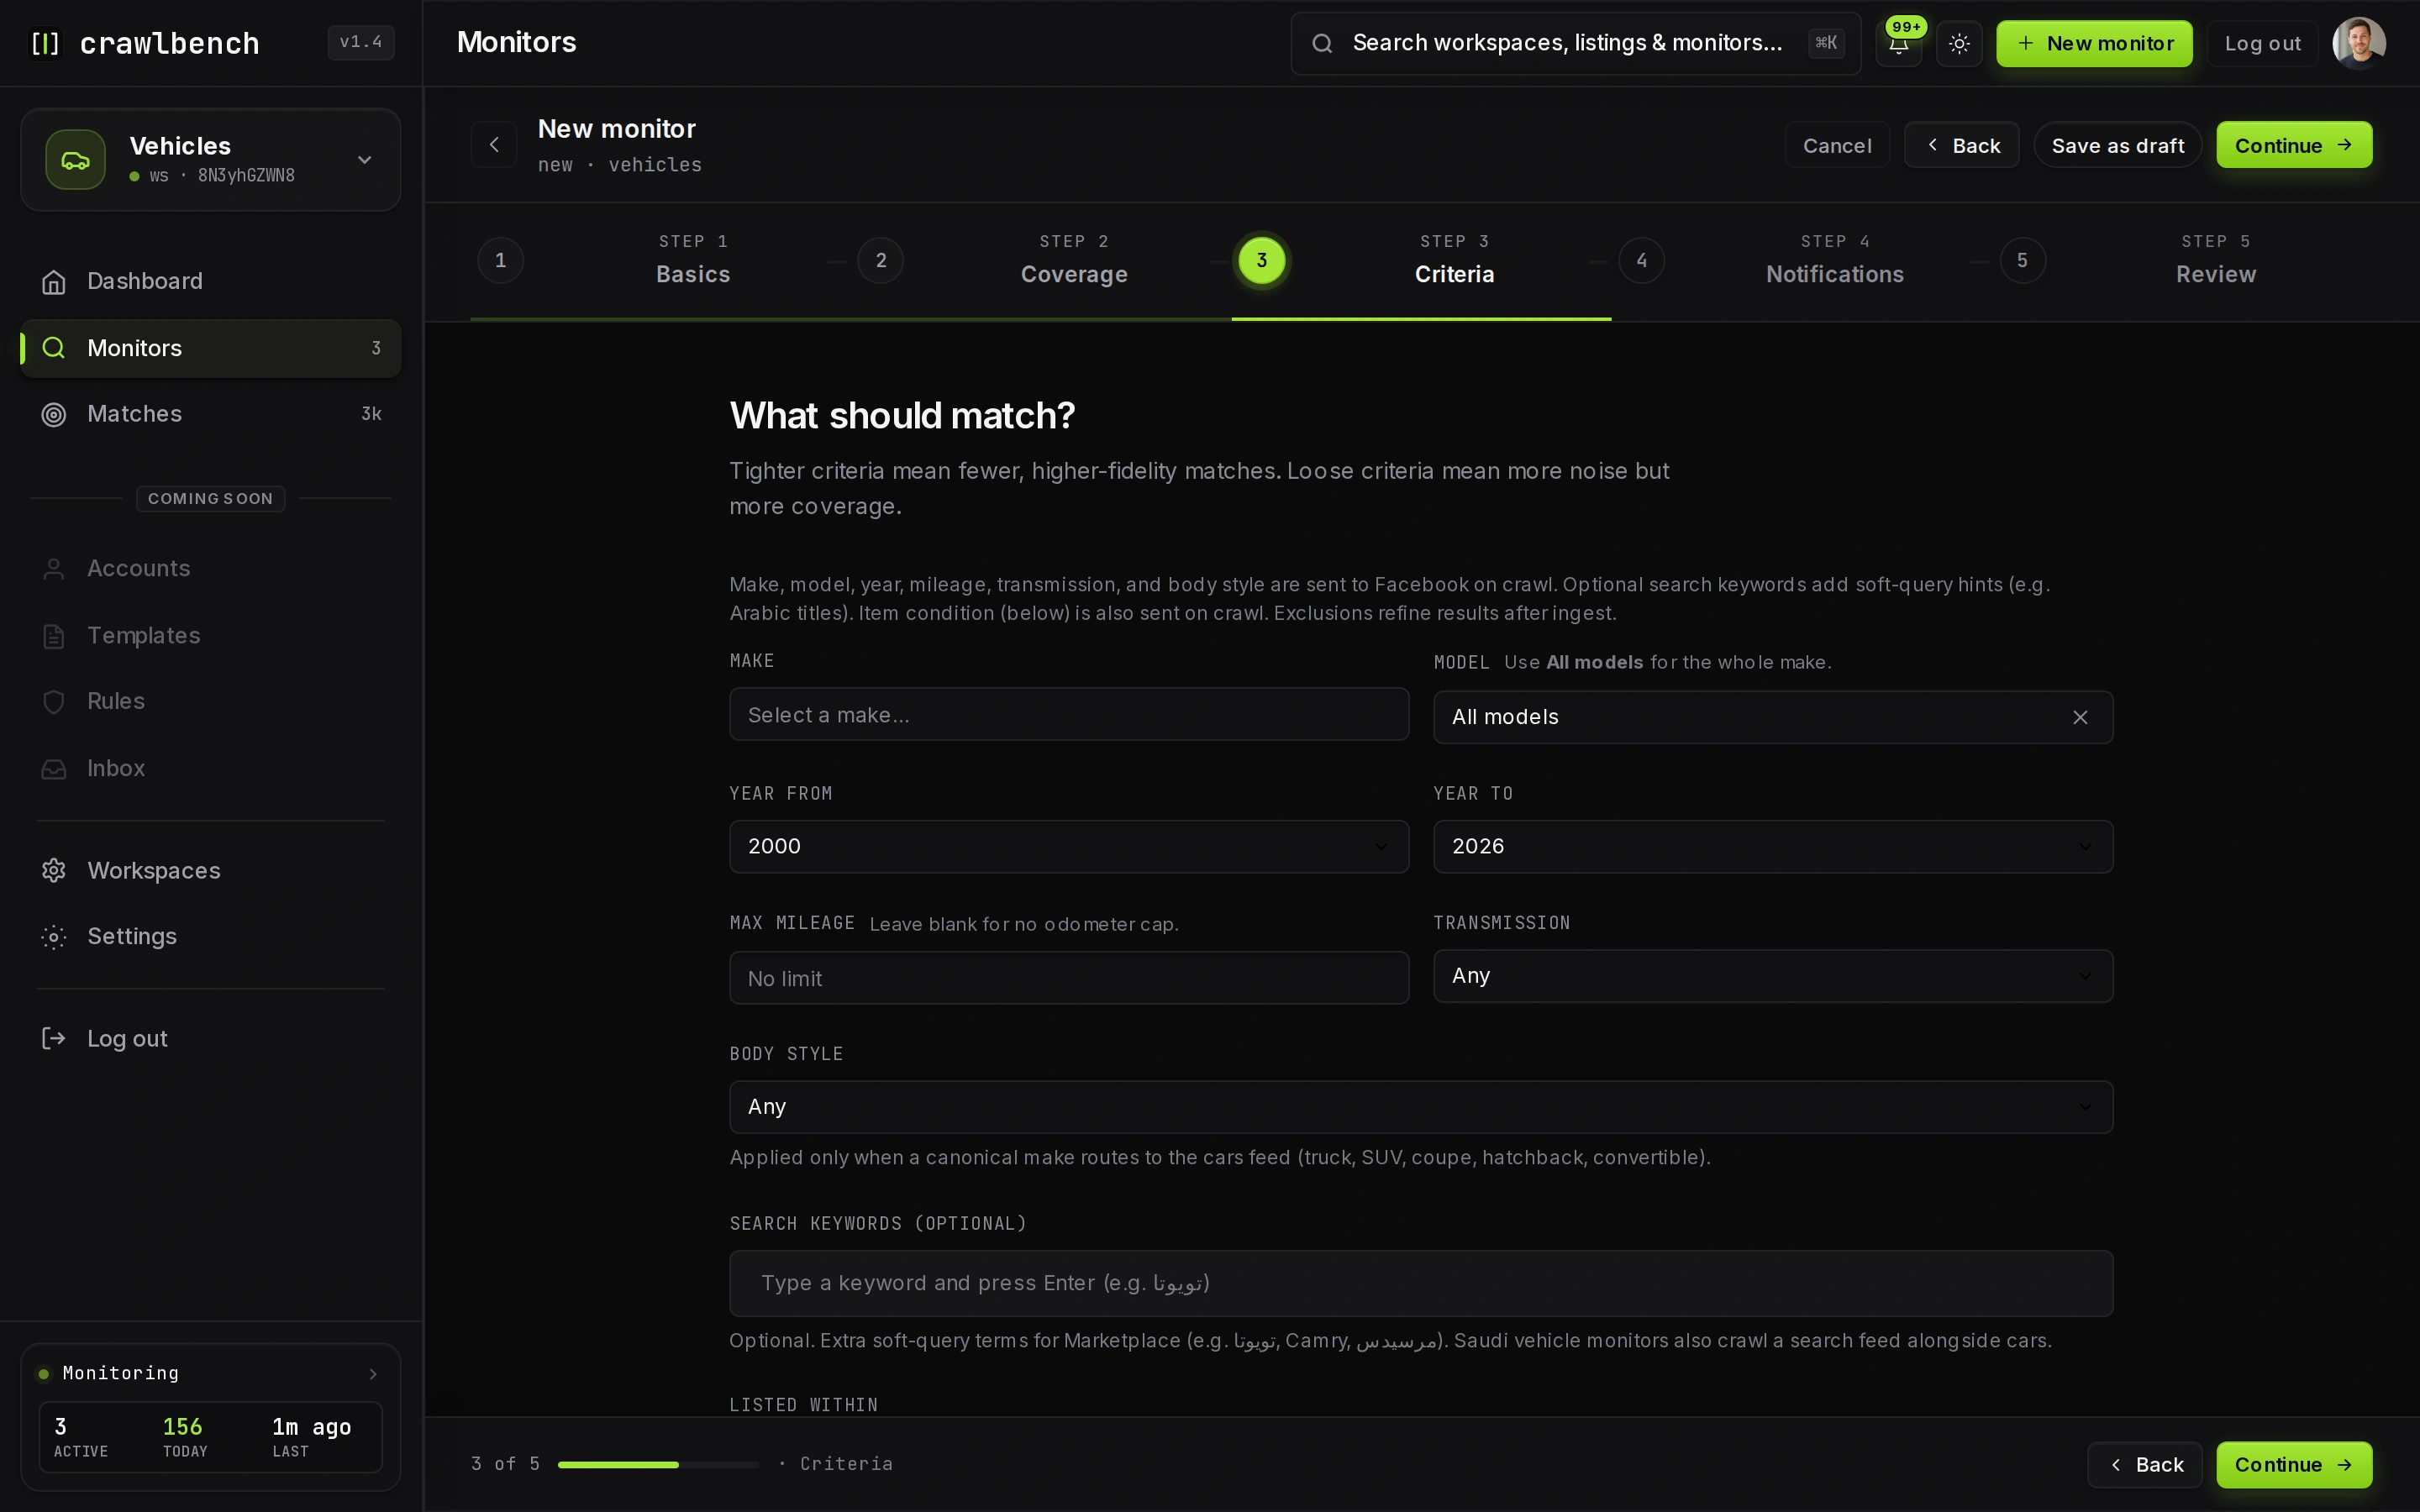2420x1512 pixels.
Task: Click step circle number 4
Action: [x=1642, y=260]
